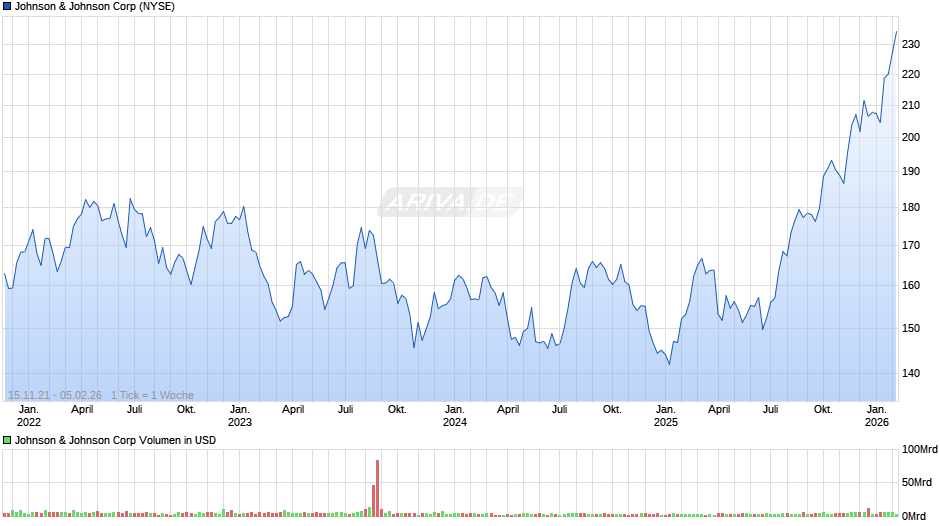Click the 160 price axis label
Screen dimensions: 940x526
pyautogui.click(x=911, y=285)
